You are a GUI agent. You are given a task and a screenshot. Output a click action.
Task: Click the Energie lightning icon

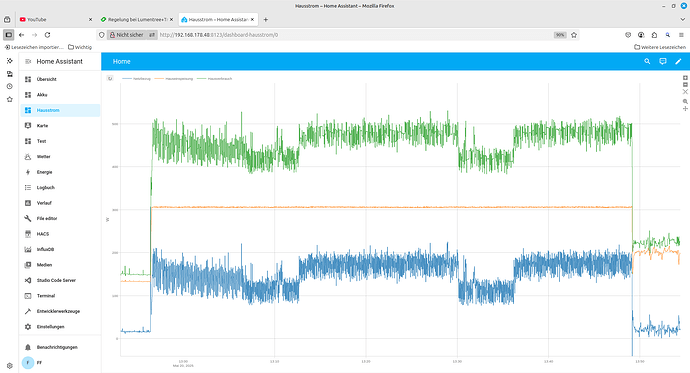28,172
